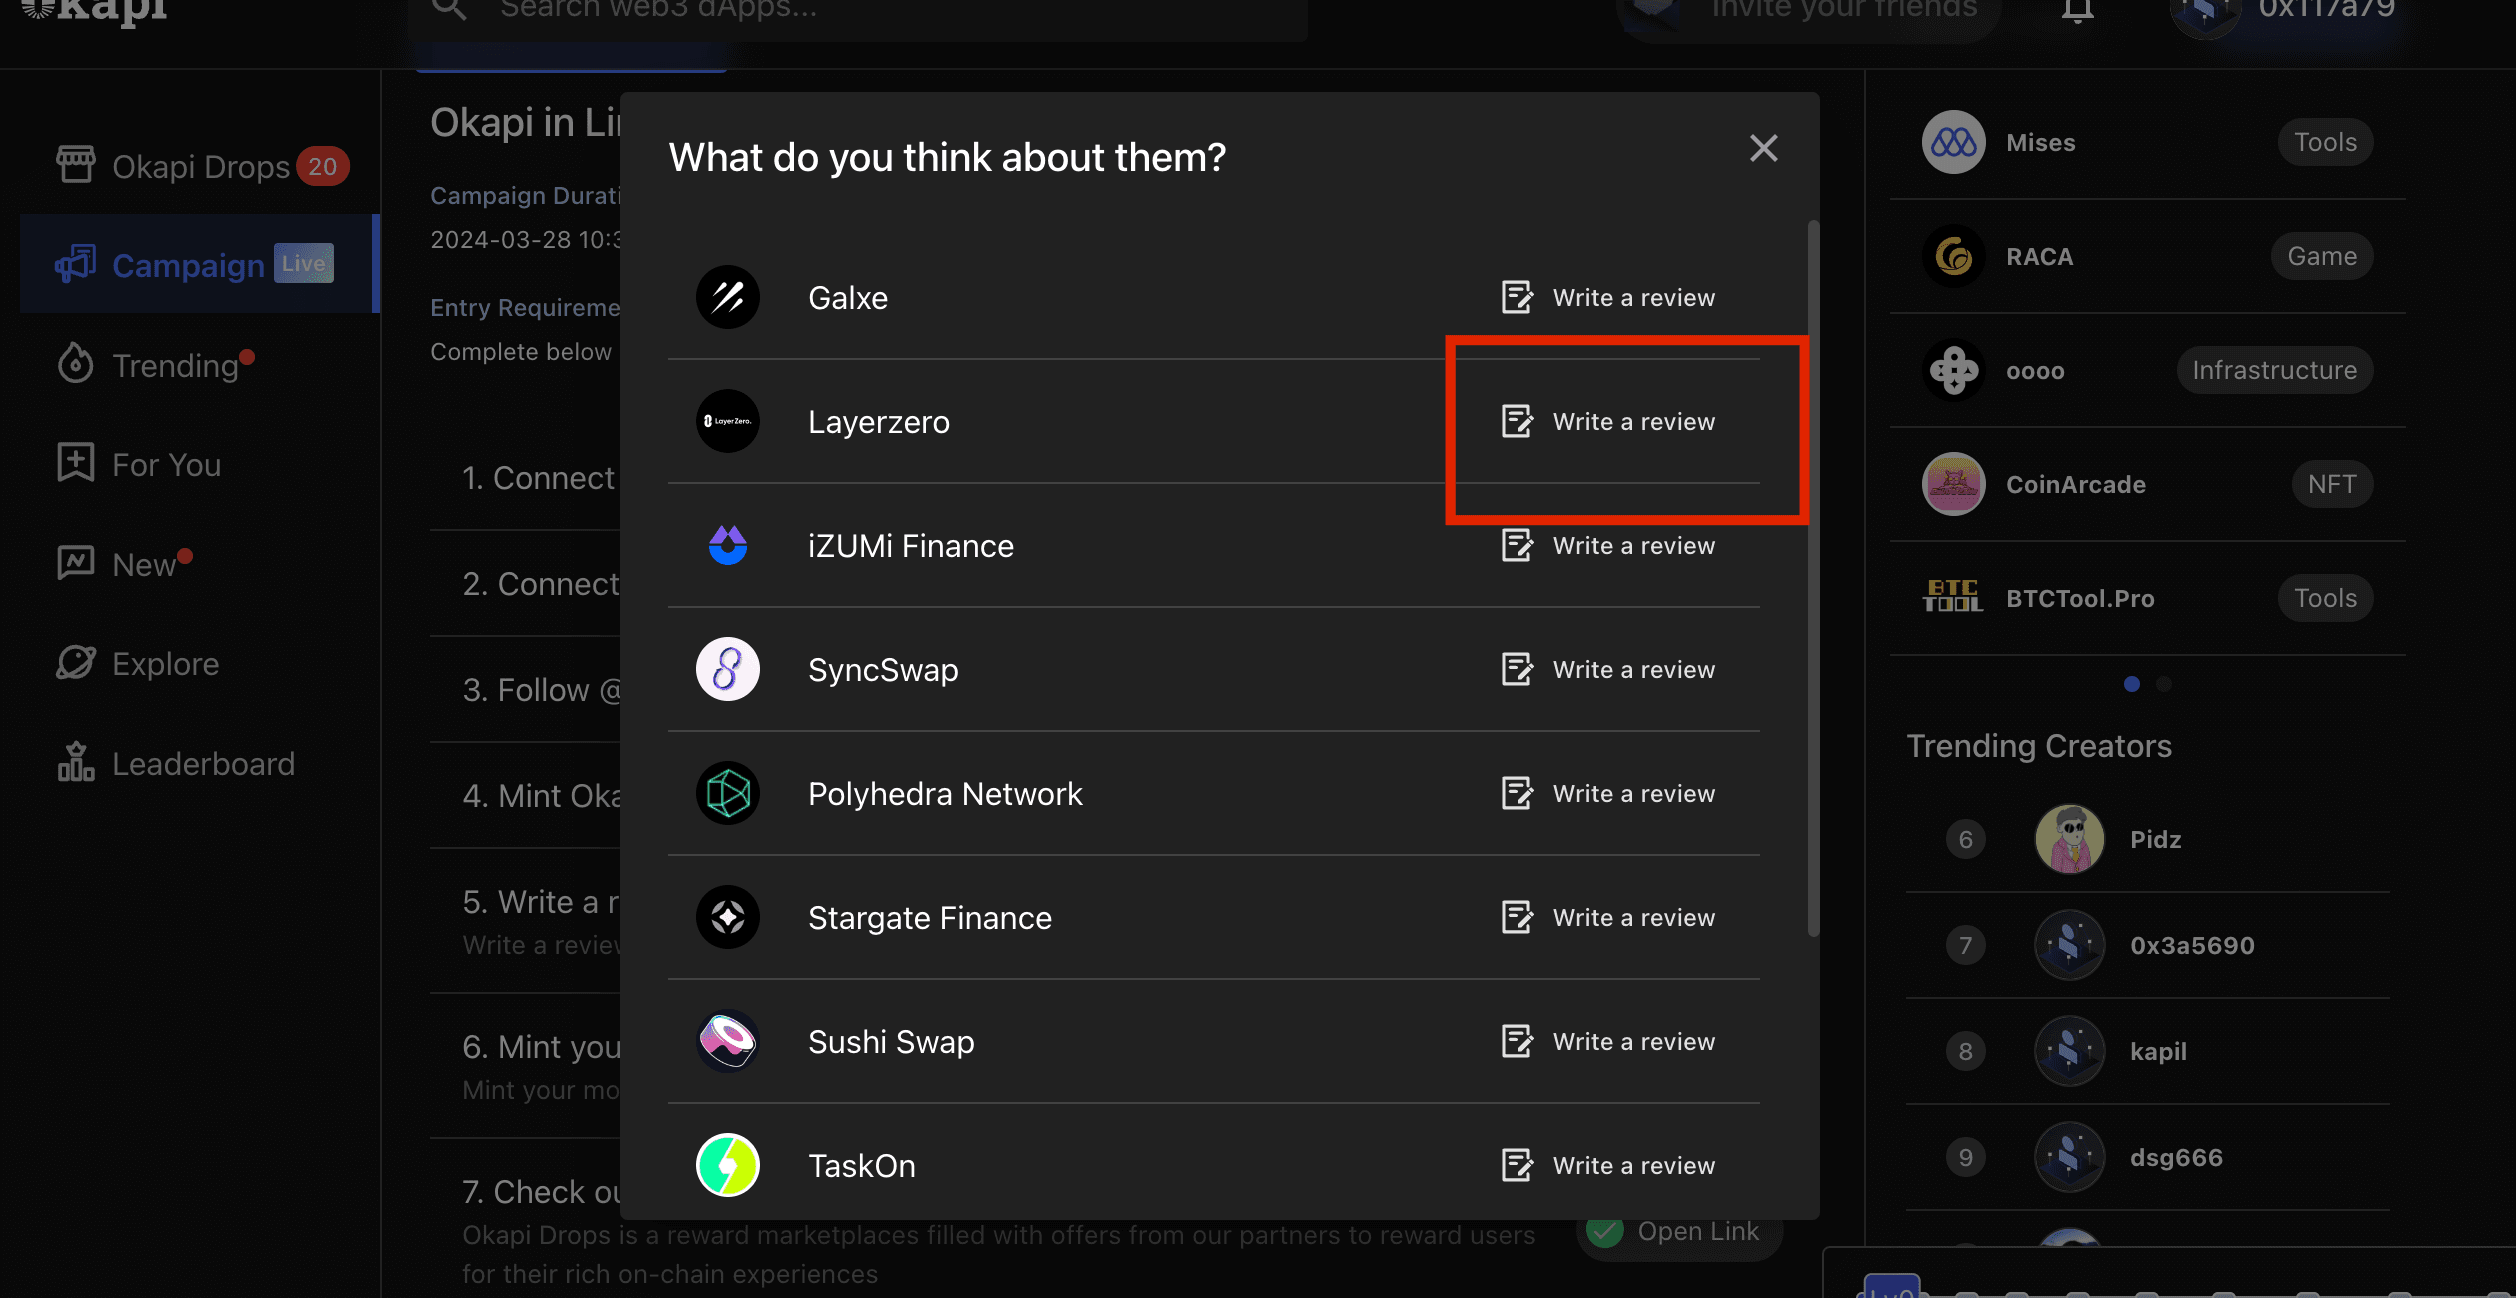Viewport: 2516px width, 1298px height.
Task: Click the Leaderboard podium icon
Action: click(x=76, y=761)
